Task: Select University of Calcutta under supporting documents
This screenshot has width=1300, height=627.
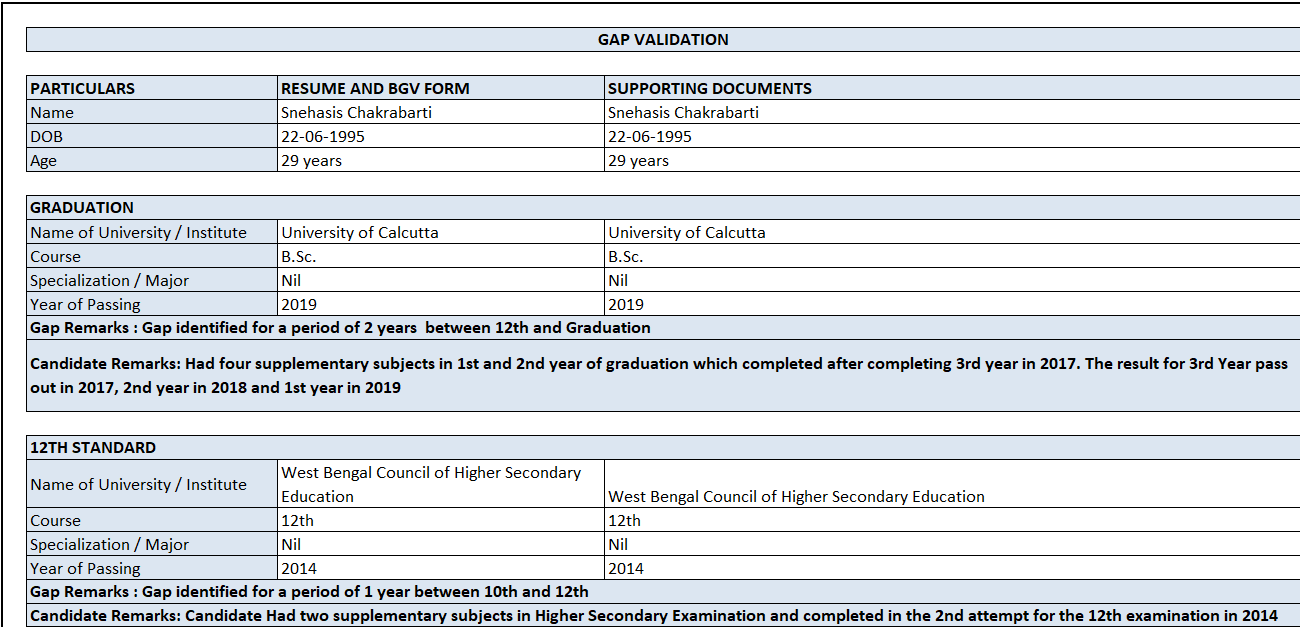Action: point(687,232)
